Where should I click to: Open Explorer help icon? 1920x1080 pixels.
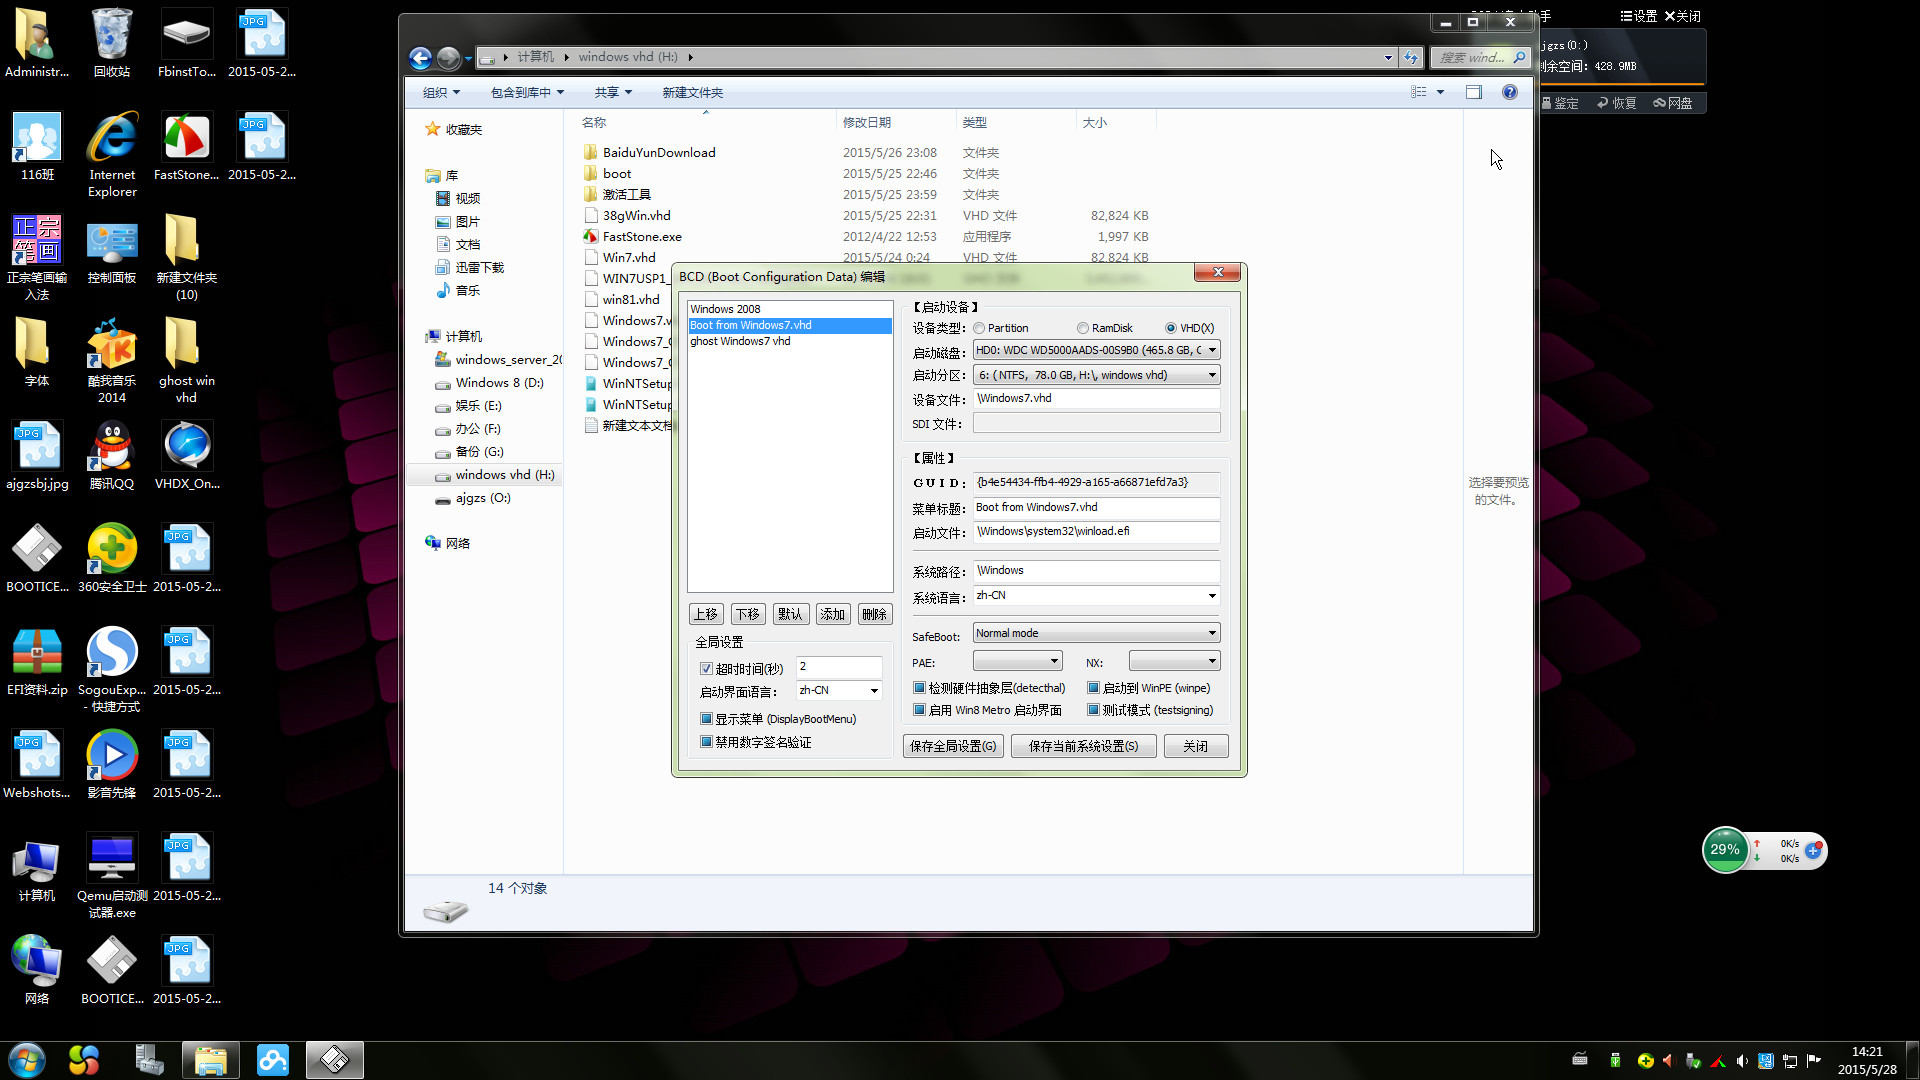tap(1510, 92)
